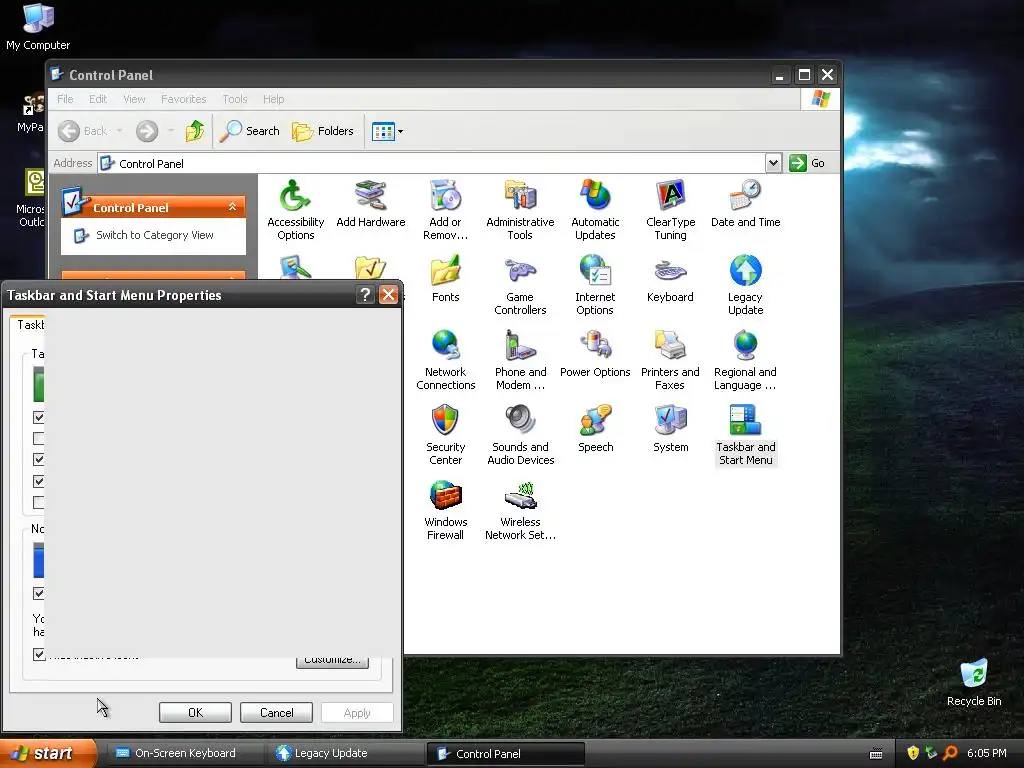Open the Fonts folder icon
This screenshot has height=768, width=1024.
[x=445, y=279]
